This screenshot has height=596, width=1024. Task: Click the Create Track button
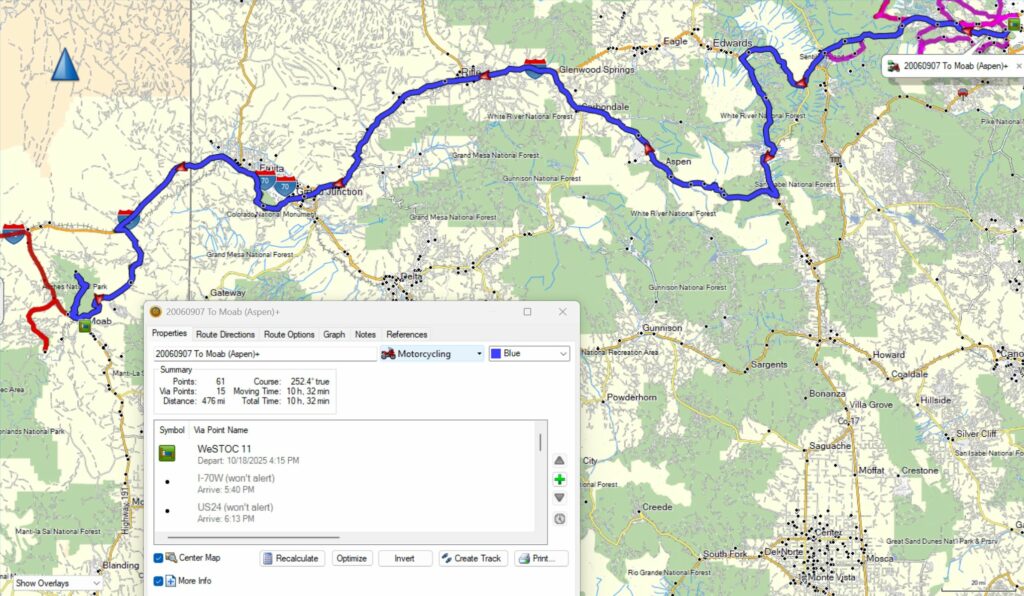point(471,558)
